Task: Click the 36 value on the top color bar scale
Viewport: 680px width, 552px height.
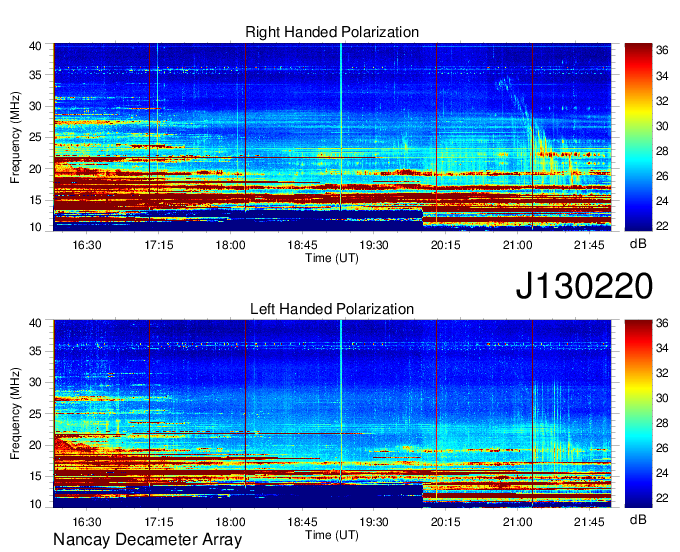Action: (662, 51)
